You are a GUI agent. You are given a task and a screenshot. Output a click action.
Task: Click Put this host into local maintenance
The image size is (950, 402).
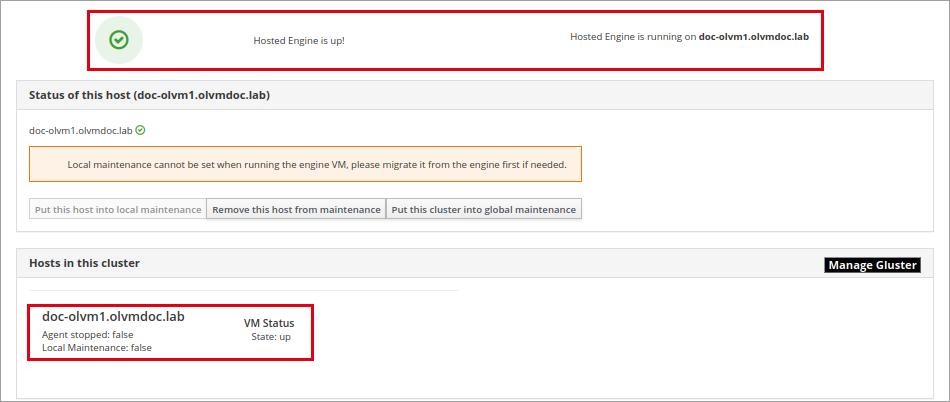(x=118, y=209)
